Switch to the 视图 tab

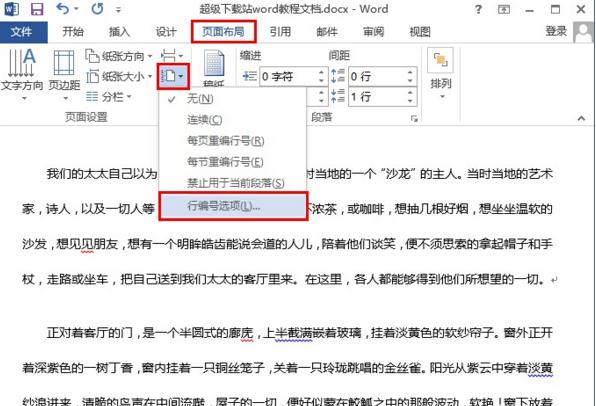coord(420,32)
